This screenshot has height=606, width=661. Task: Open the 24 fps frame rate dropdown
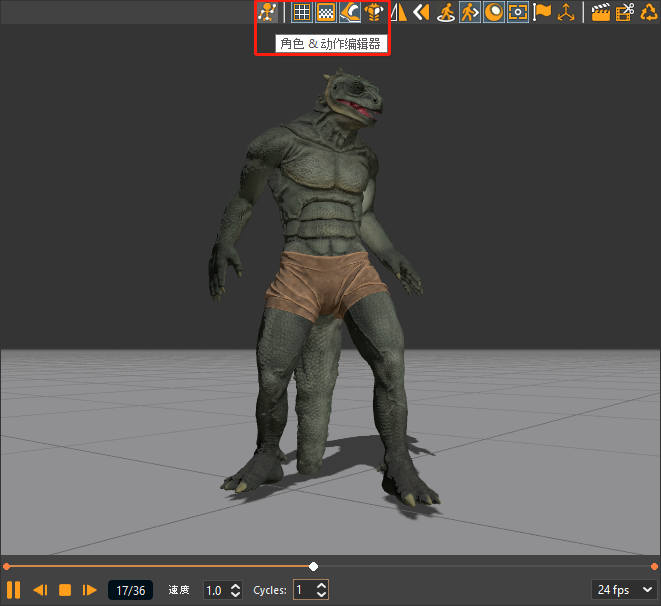625,590
